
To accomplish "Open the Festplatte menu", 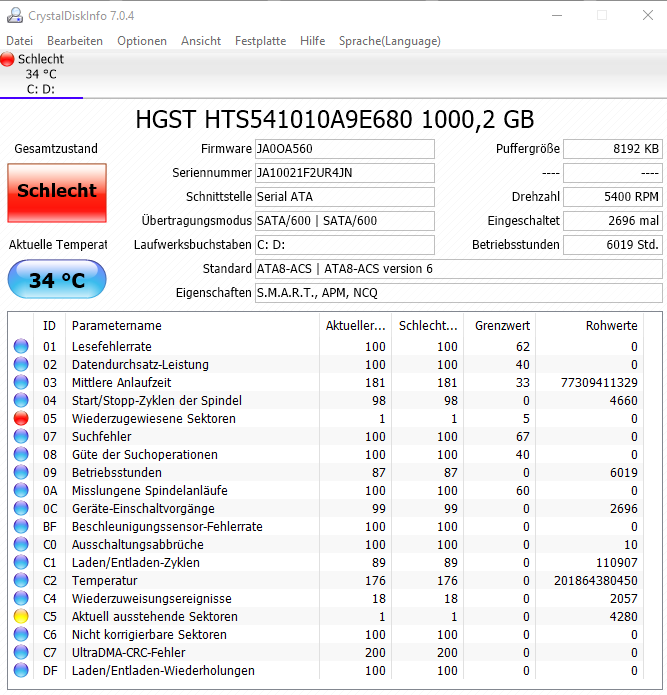I will click(x=260, y=41).
